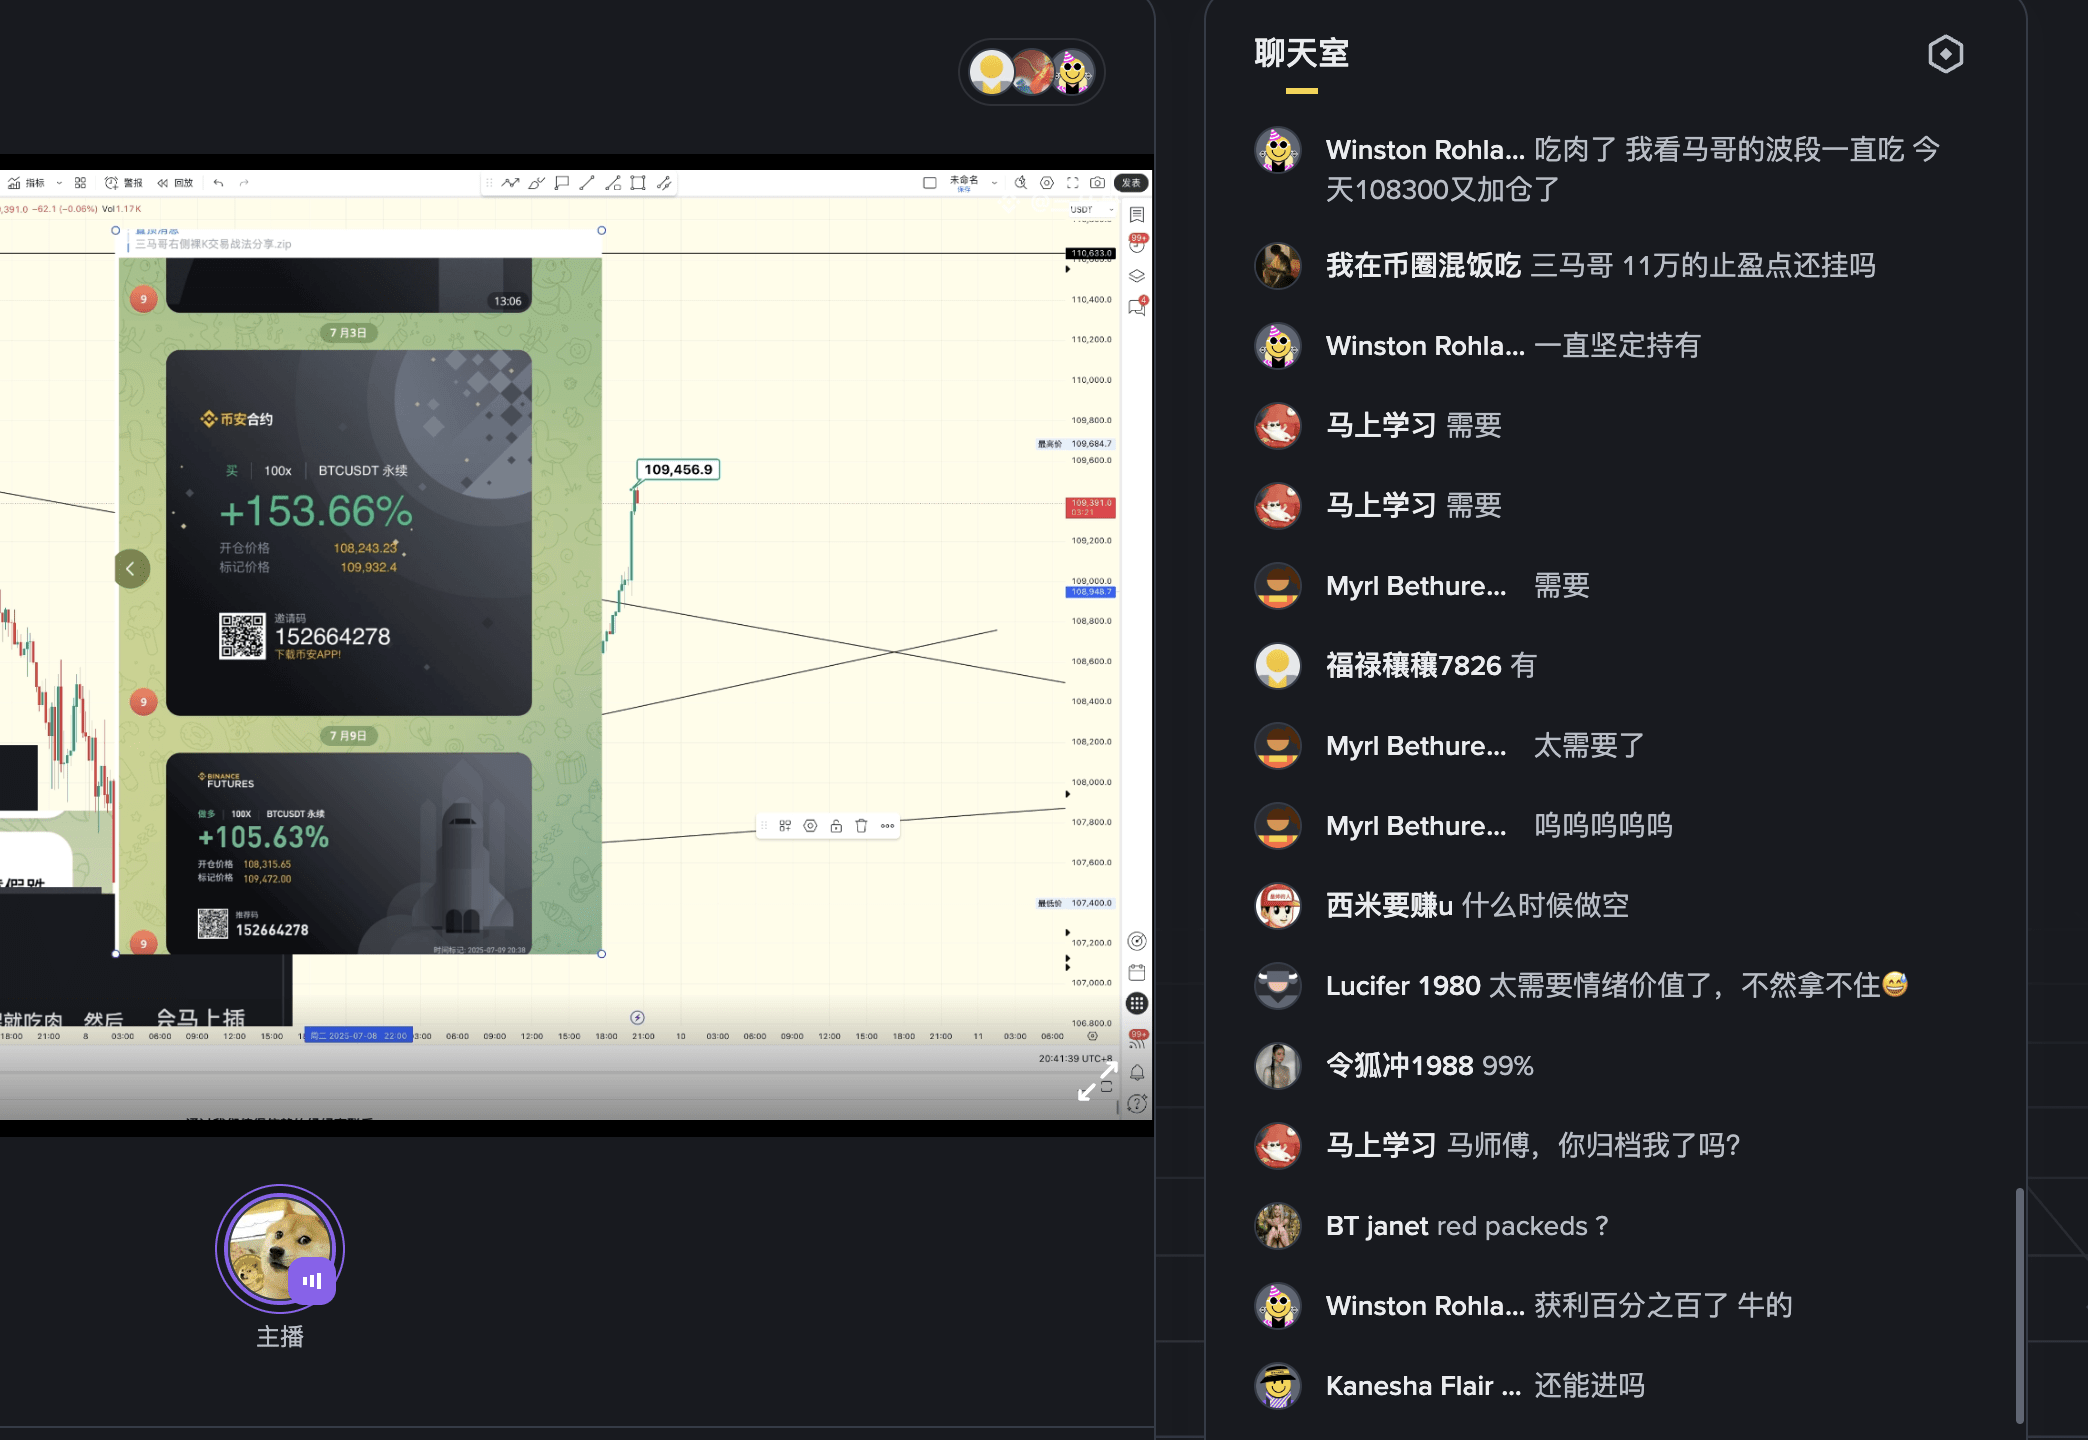Click 我在币圈混饭吃 username in chat

(1423, 266)
